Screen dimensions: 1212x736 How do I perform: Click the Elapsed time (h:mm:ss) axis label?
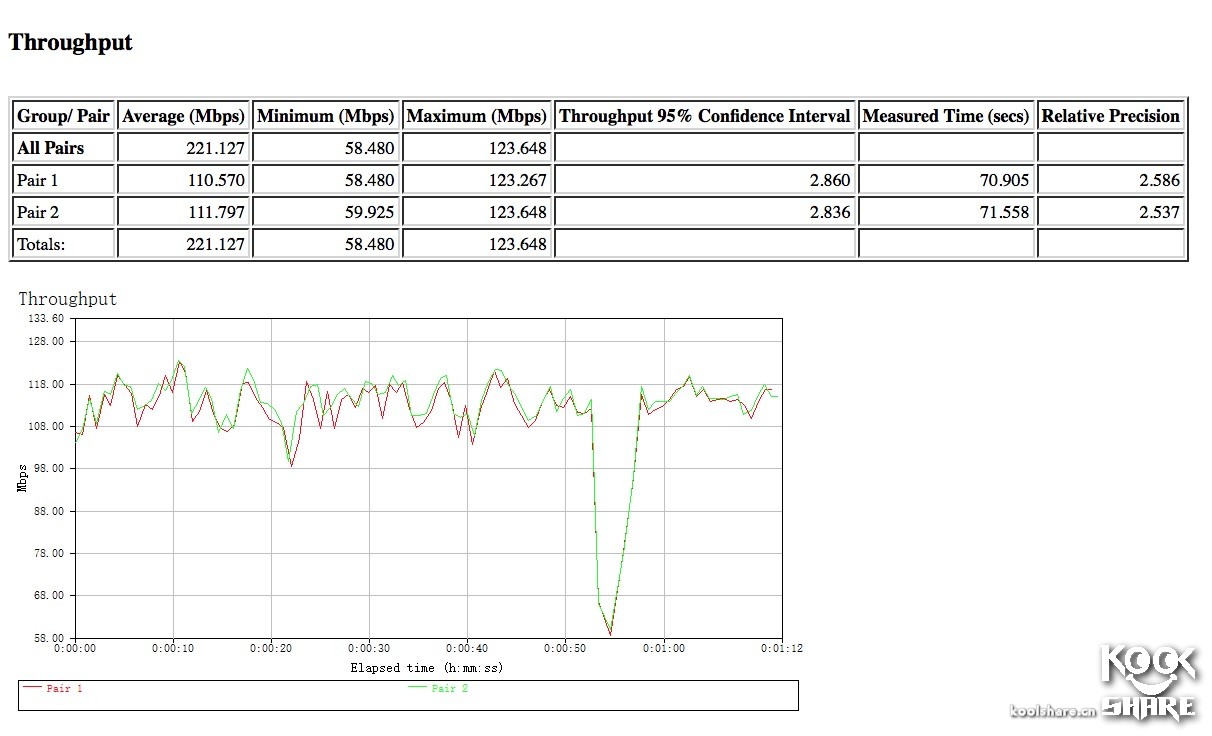pos(427,667)
